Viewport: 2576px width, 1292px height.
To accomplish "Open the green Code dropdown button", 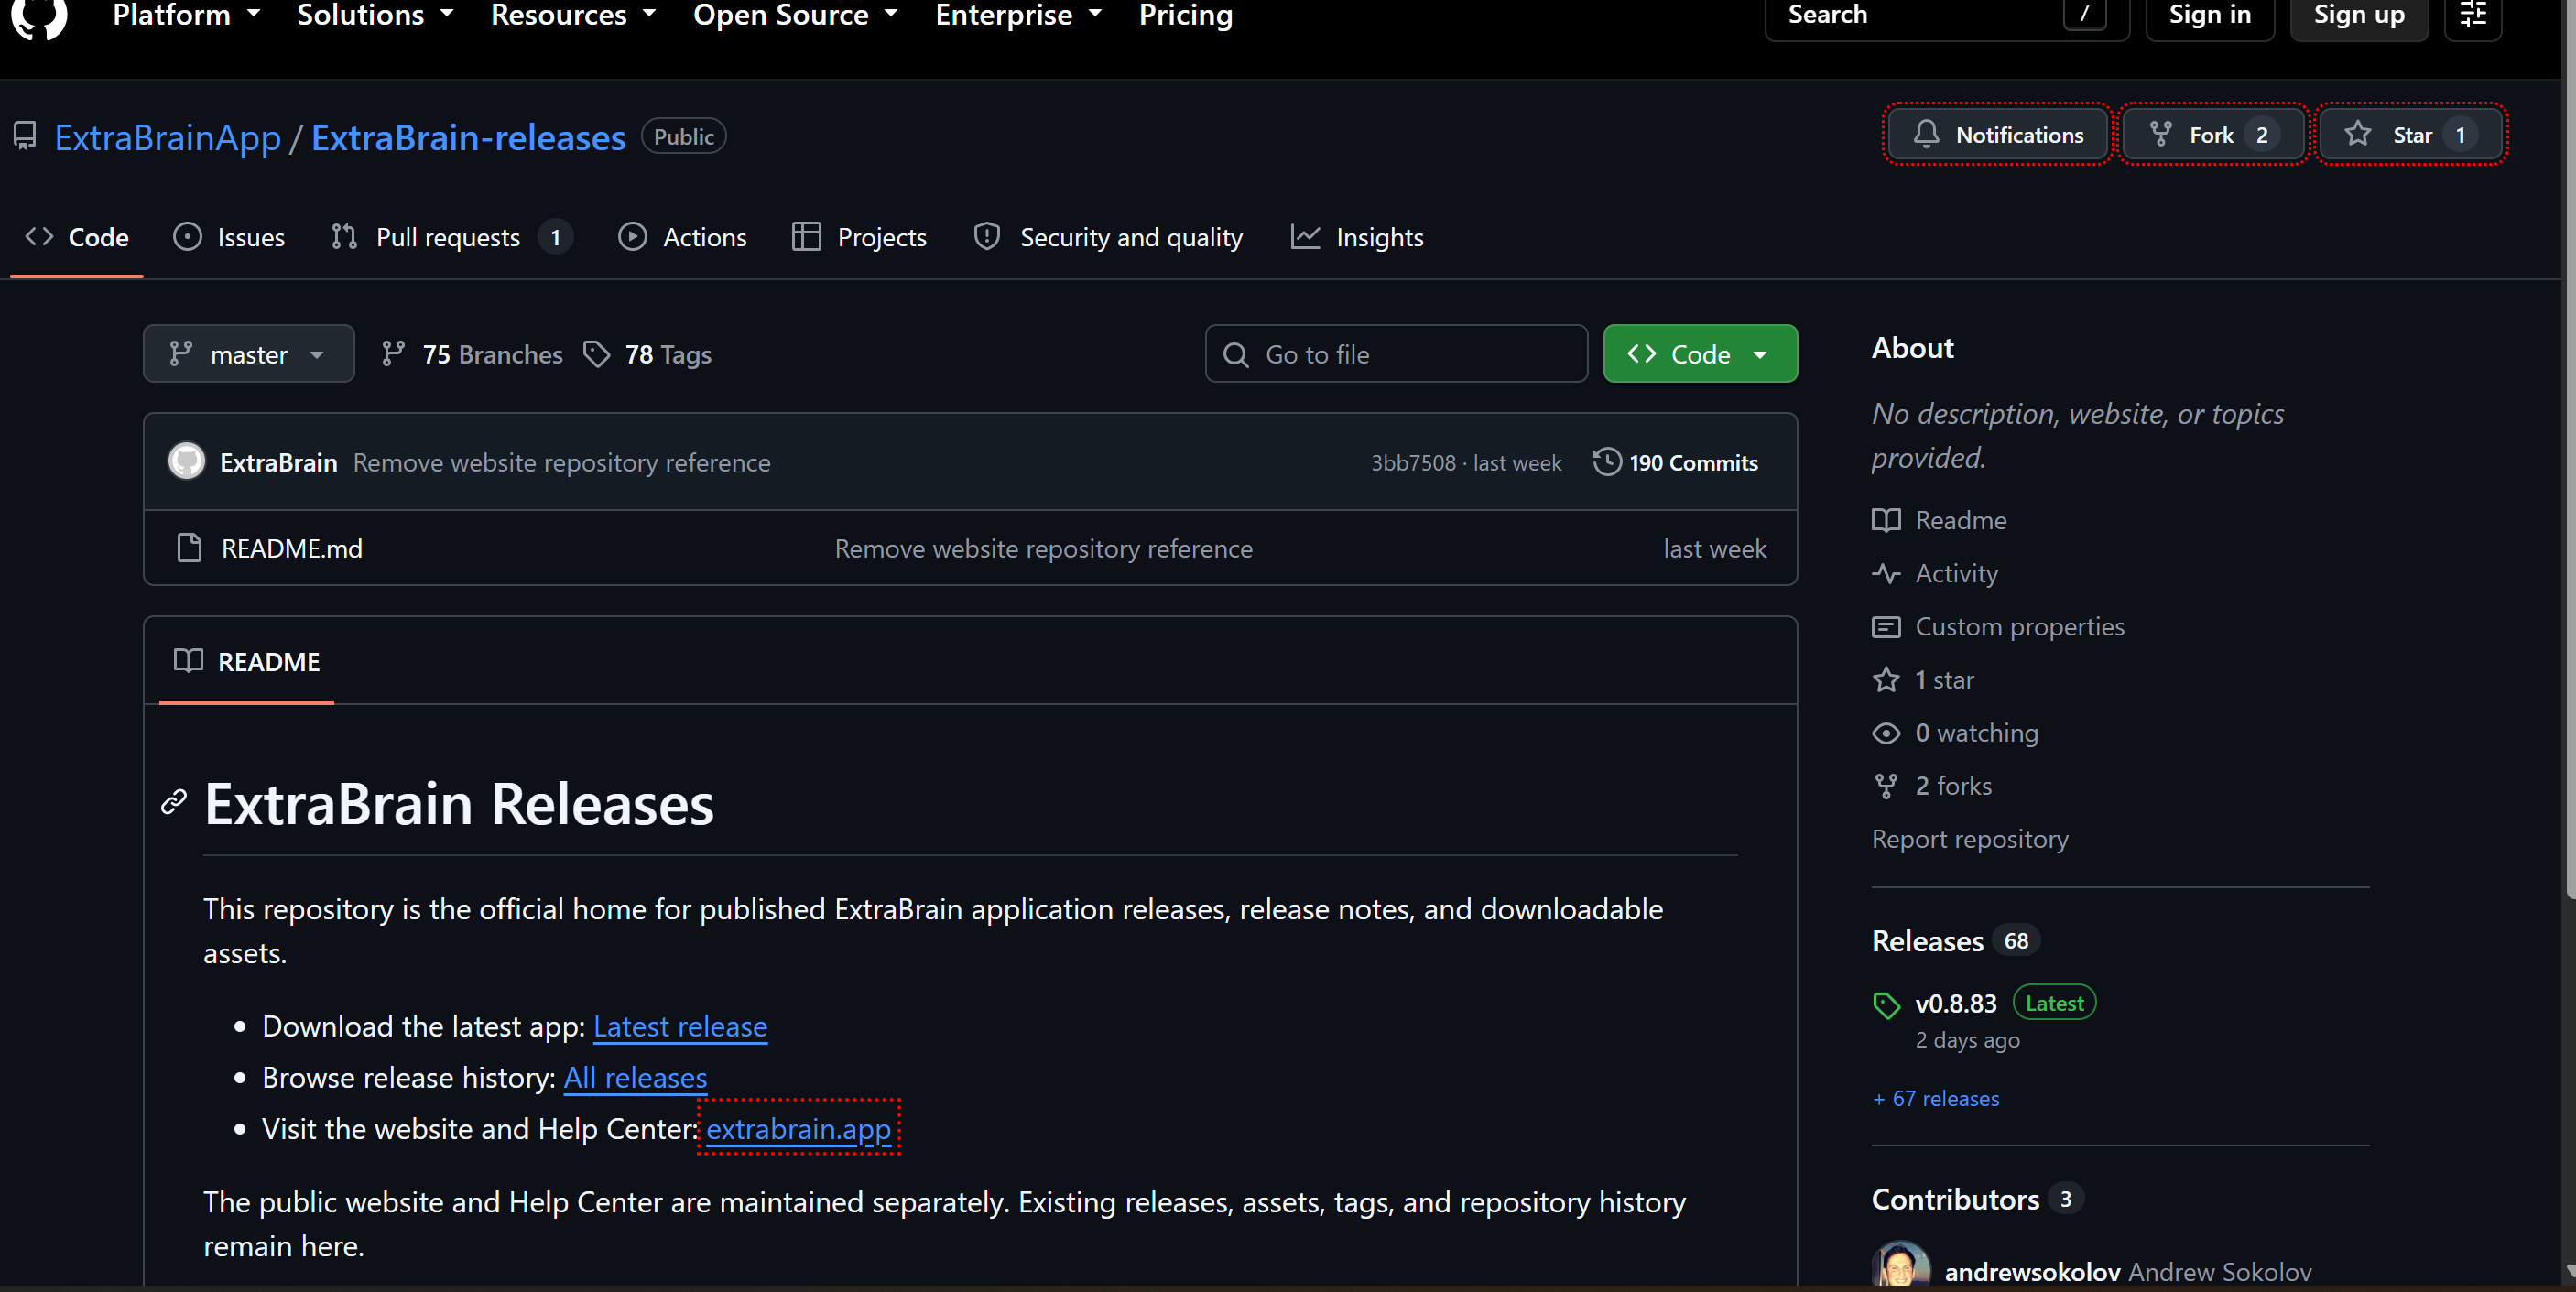I will 1700,354.
